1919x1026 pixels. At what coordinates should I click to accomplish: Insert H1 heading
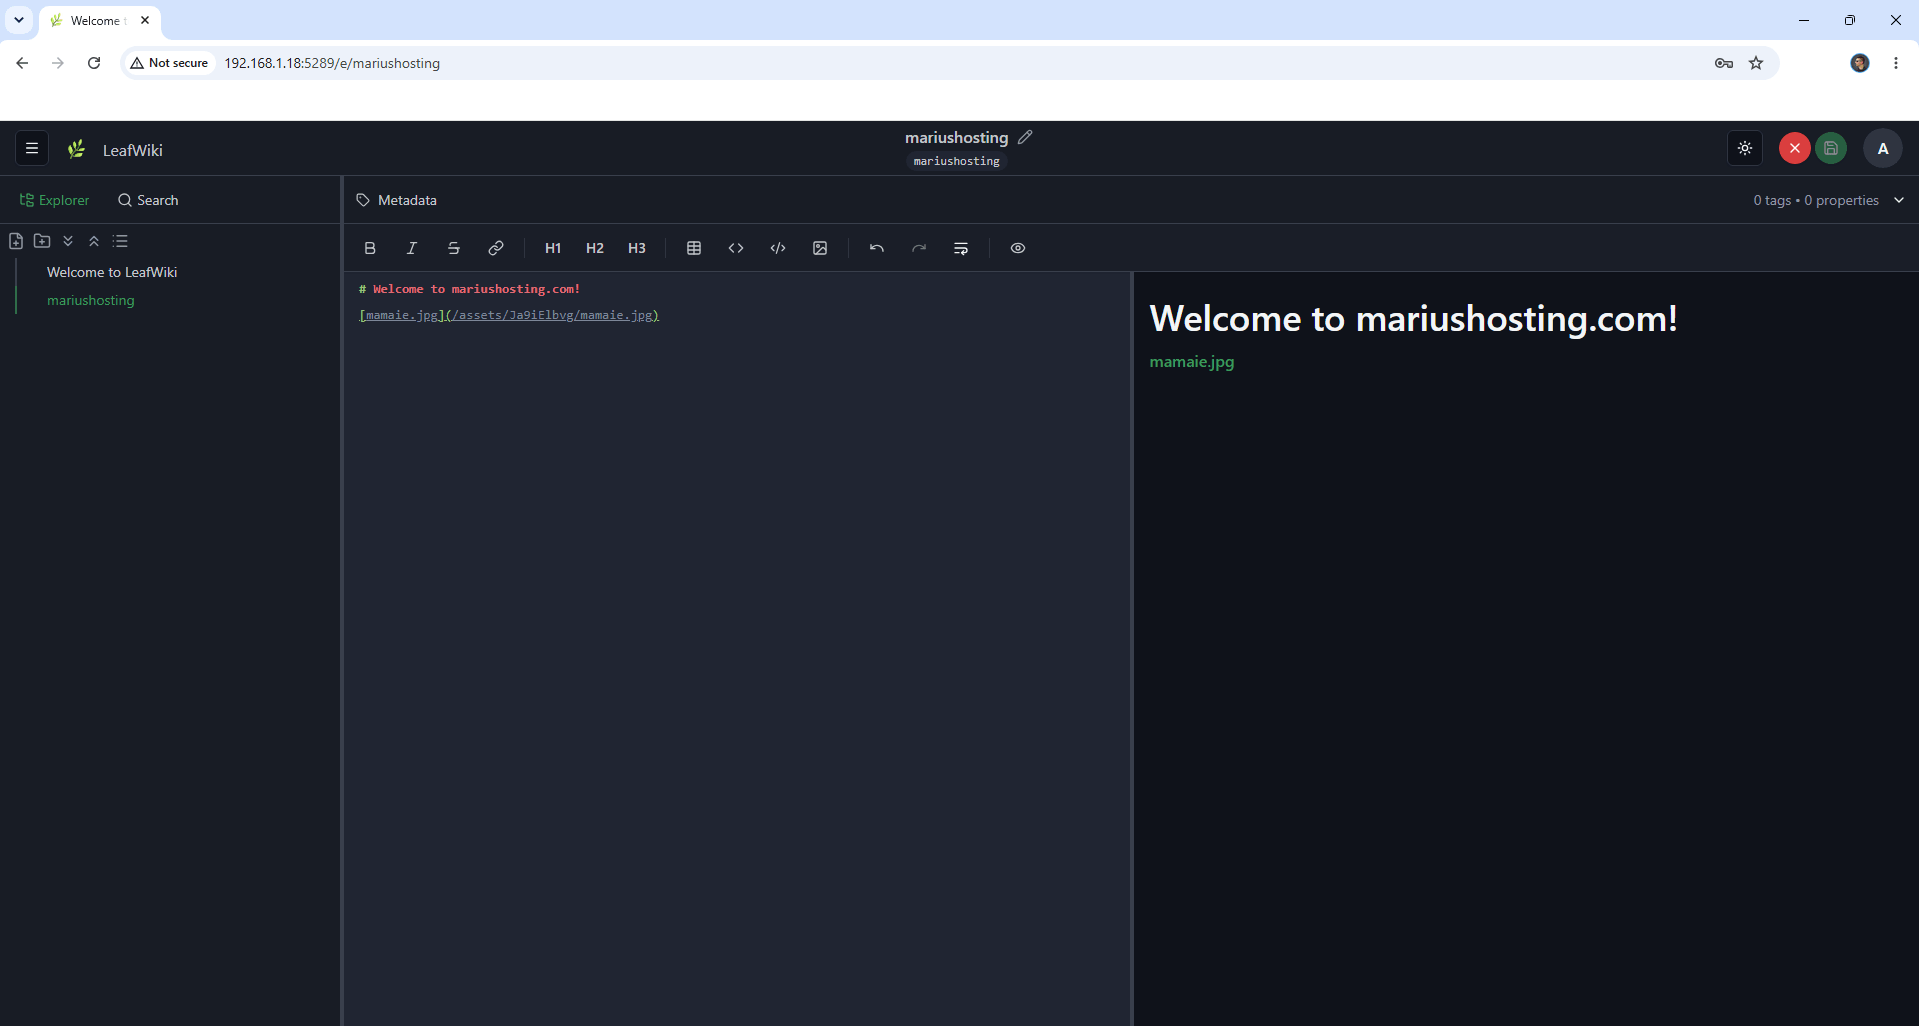pos(553,248)
